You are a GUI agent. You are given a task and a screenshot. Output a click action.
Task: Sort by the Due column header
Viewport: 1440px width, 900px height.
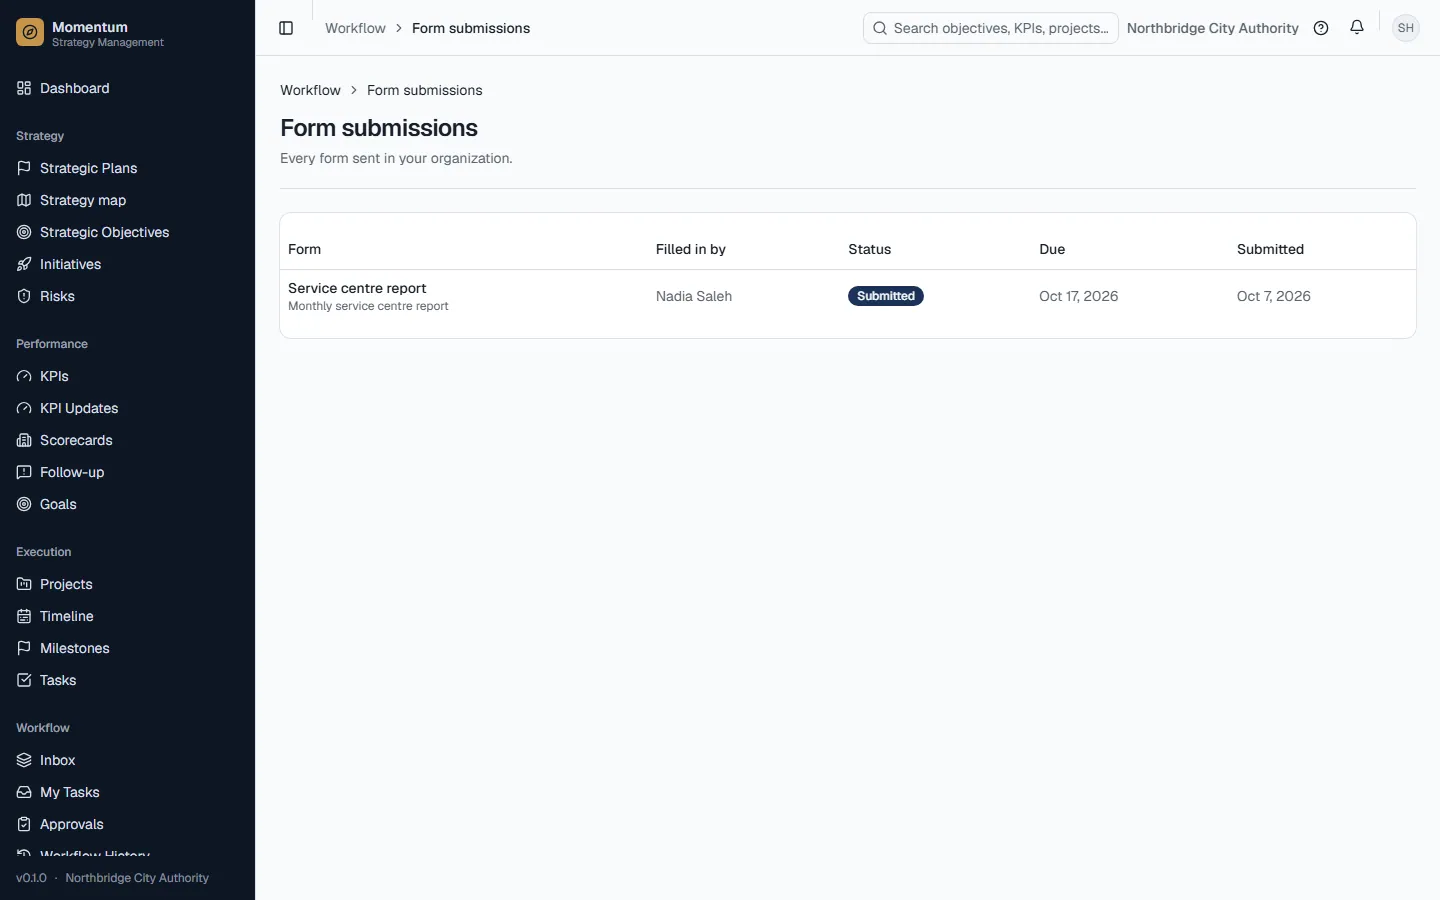1052,249
